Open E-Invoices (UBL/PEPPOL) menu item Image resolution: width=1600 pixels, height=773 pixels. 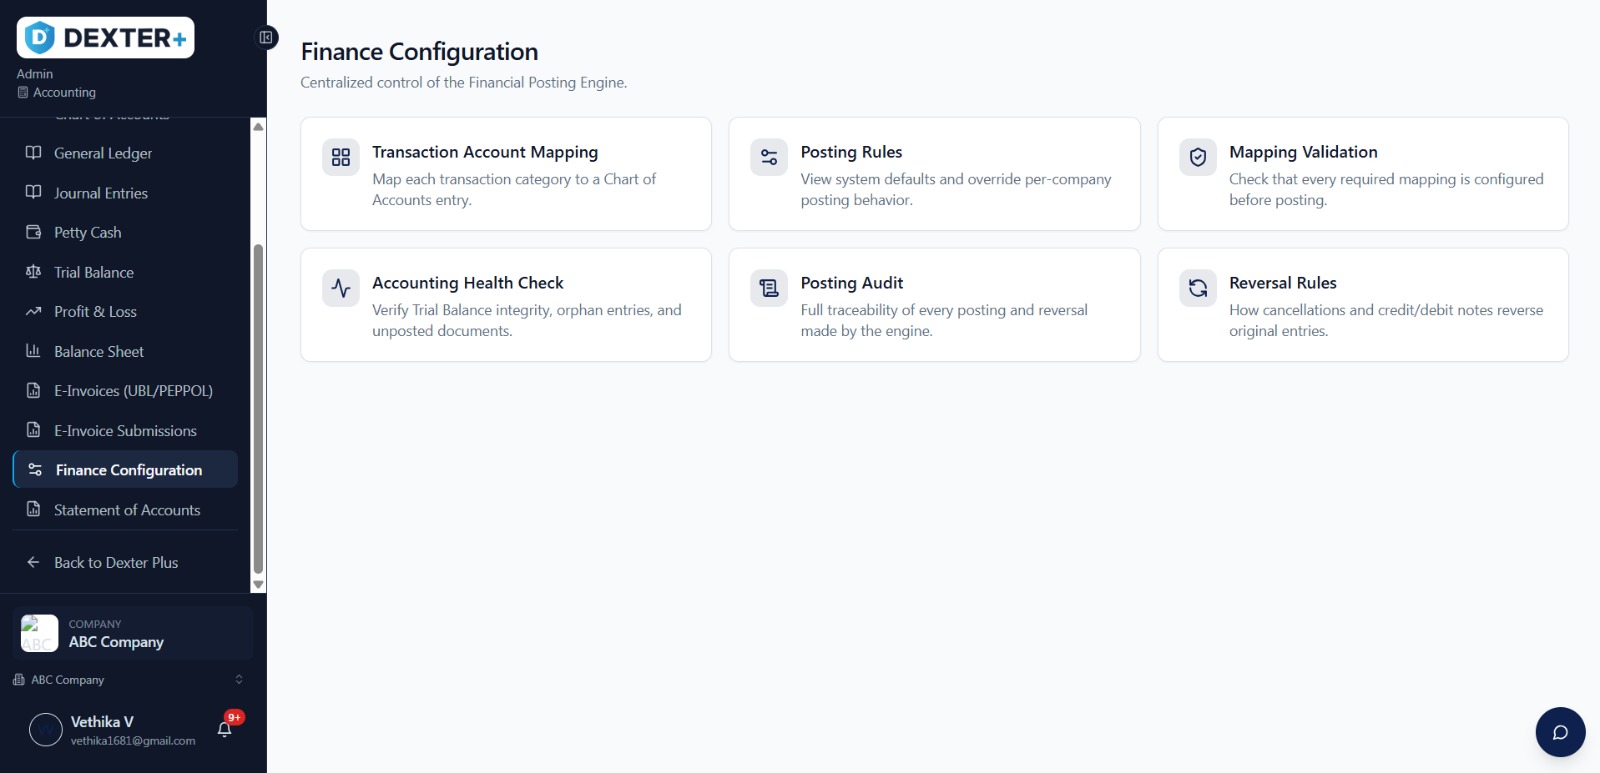(125, 391)
